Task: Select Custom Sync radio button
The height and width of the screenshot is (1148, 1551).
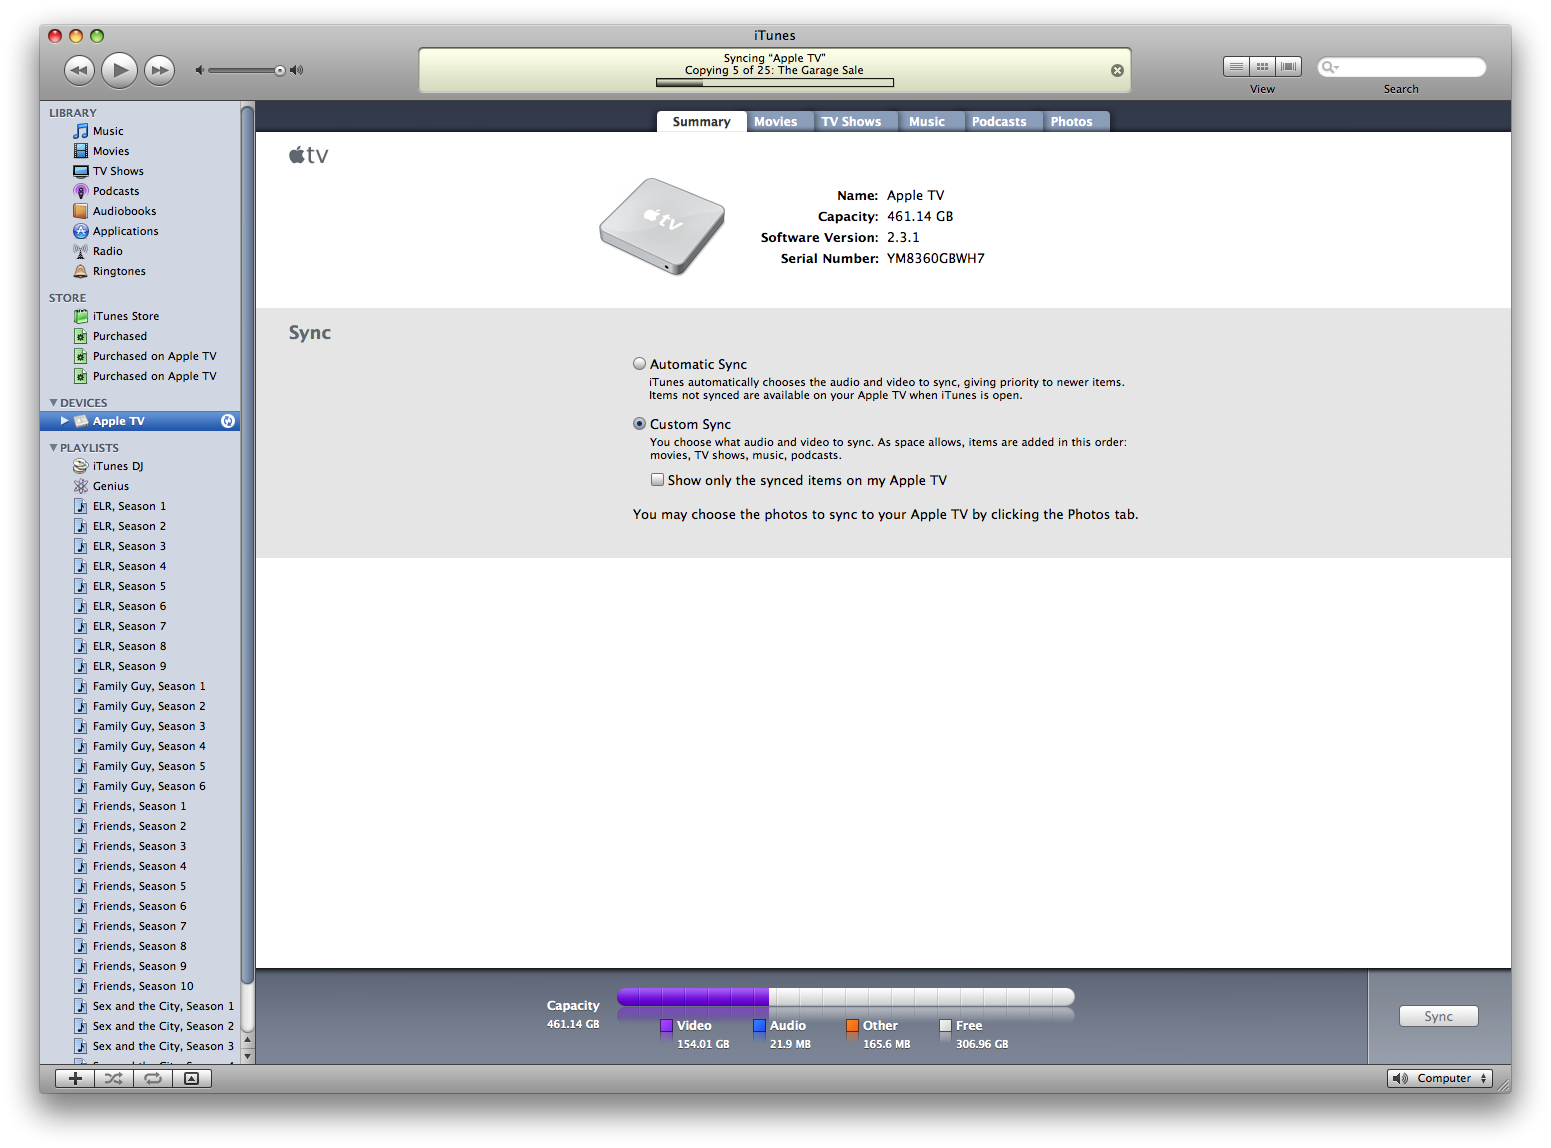Action: point(639,424)
